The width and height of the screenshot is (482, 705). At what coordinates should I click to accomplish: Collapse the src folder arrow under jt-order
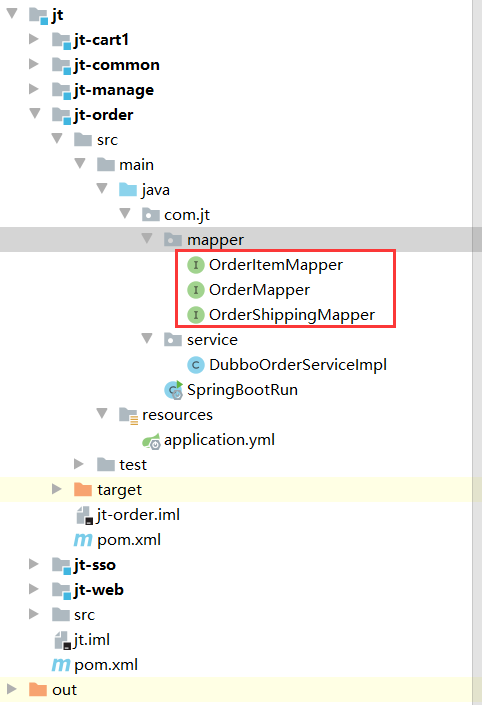coord(57,138)
